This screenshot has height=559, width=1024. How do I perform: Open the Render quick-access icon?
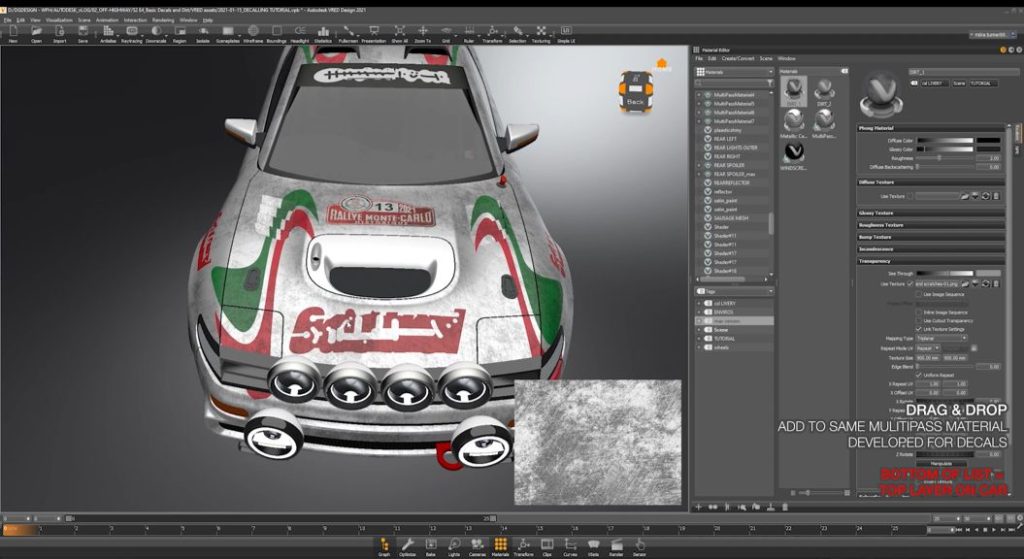point(616,545)
